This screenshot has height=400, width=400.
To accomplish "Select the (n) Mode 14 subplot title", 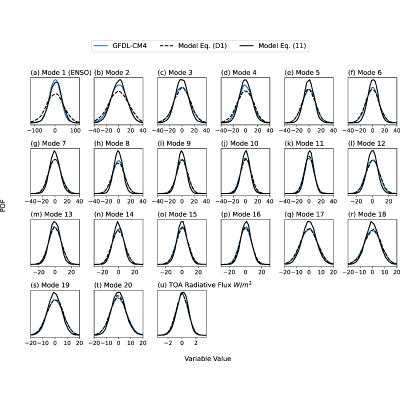I will click(x=114, y=214).
